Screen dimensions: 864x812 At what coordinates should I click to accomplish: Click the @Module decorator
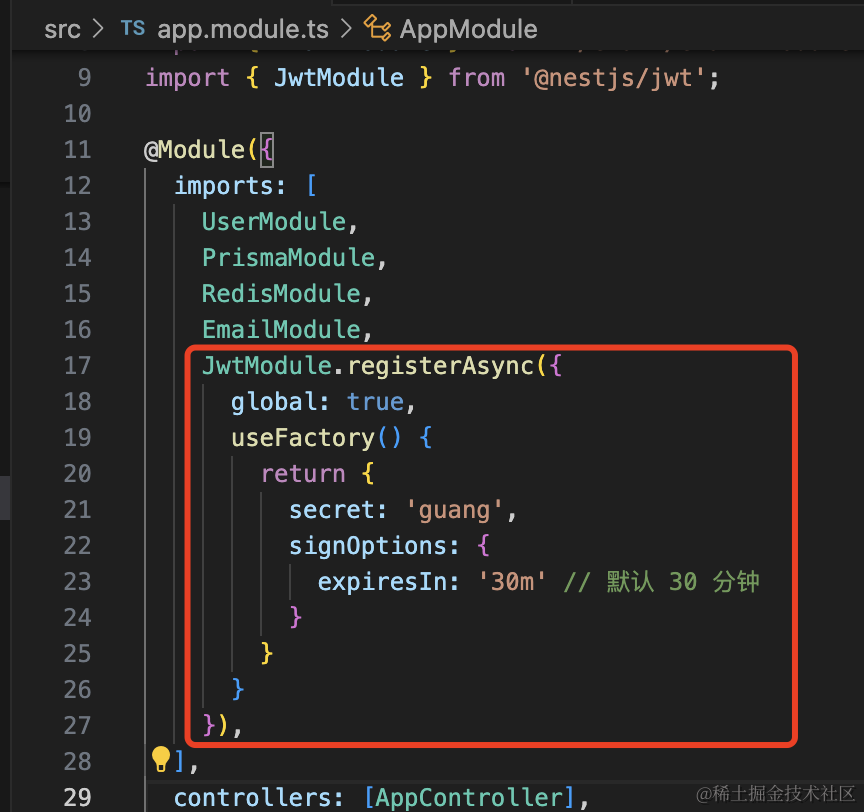tap(194, 149)
